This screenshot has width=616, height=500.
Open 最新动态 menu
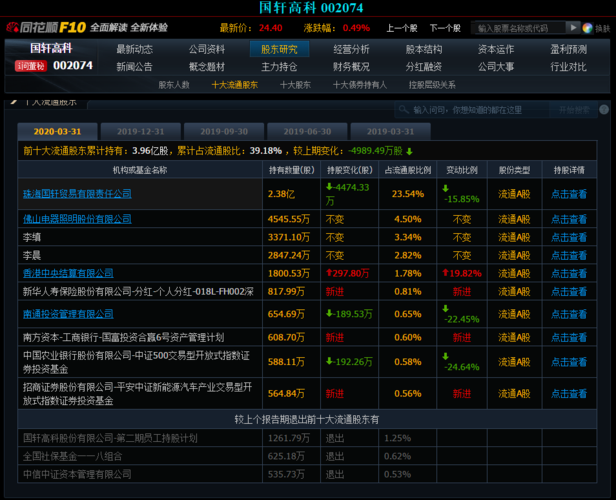click(134, 49)
